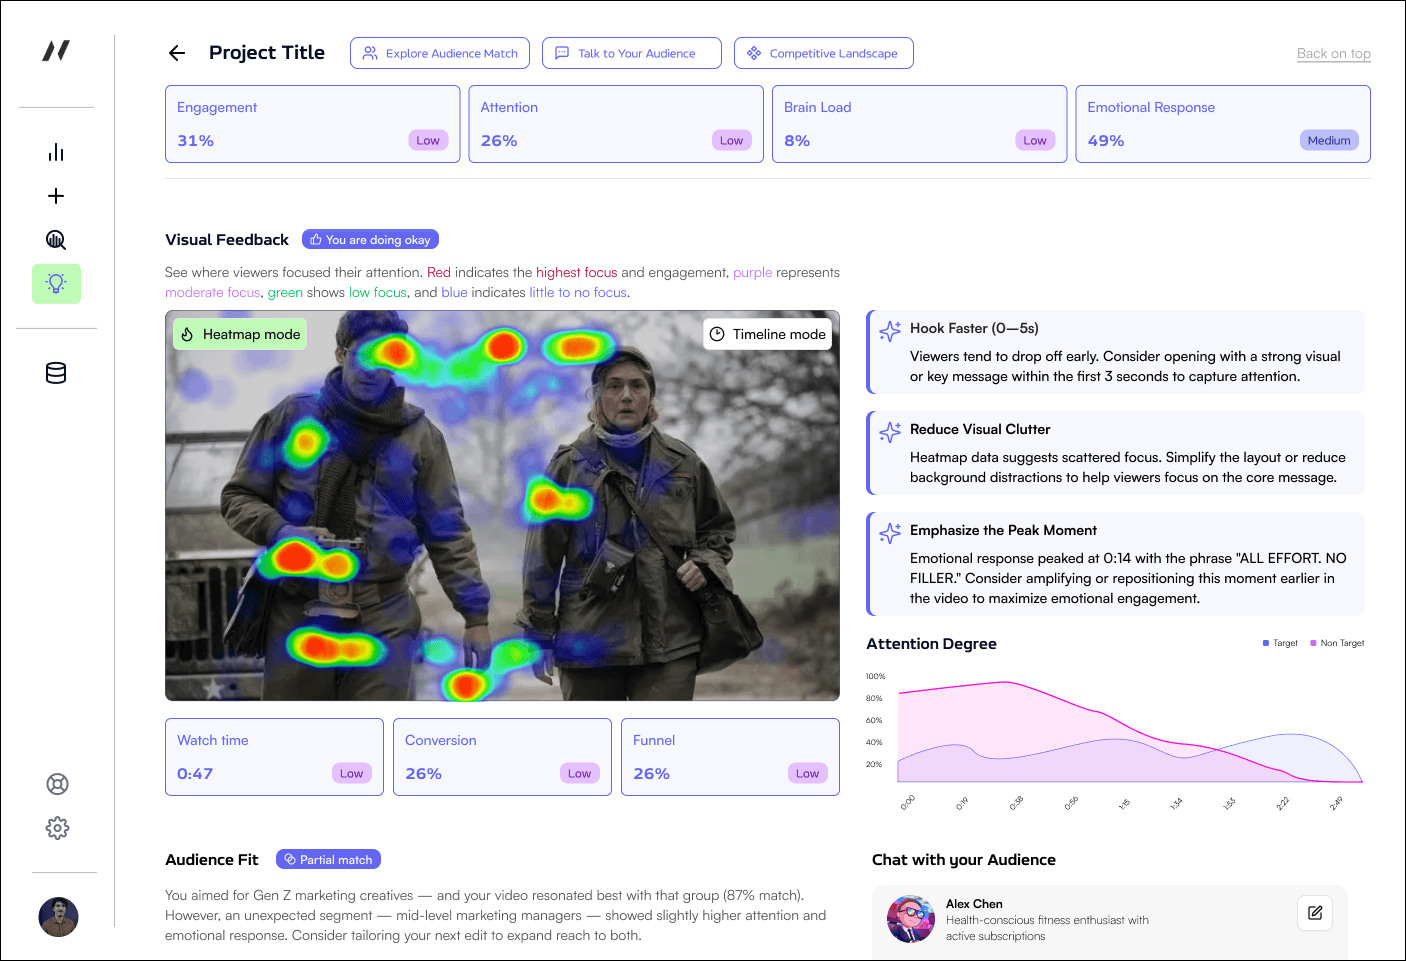
Task: Click the 2:49 mark on chart axis
Action: 1336,803
